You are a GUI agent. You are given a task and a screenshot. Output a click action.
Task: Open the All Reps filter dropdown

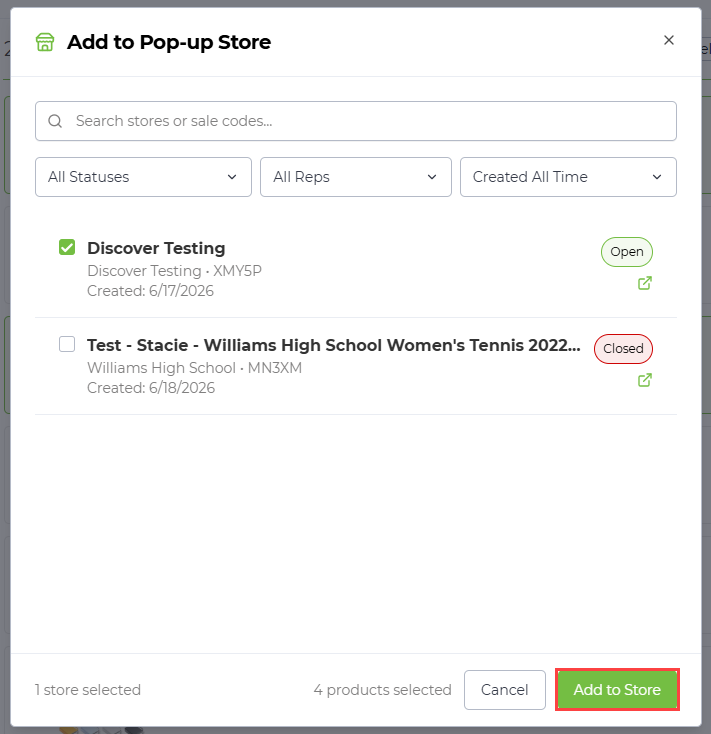pos(356,177)
